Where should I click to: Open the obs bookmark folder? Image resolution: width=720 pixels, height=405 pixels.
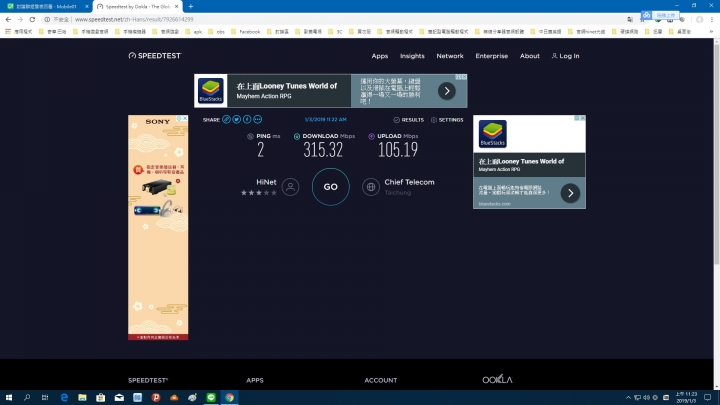tap(217, 32)
